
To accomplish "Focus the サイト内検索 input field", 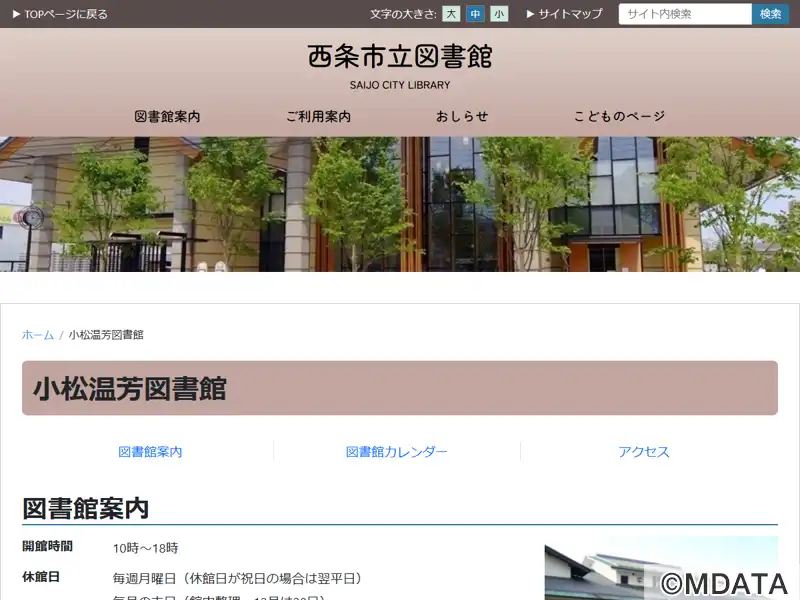I will (x=685, y=14).
